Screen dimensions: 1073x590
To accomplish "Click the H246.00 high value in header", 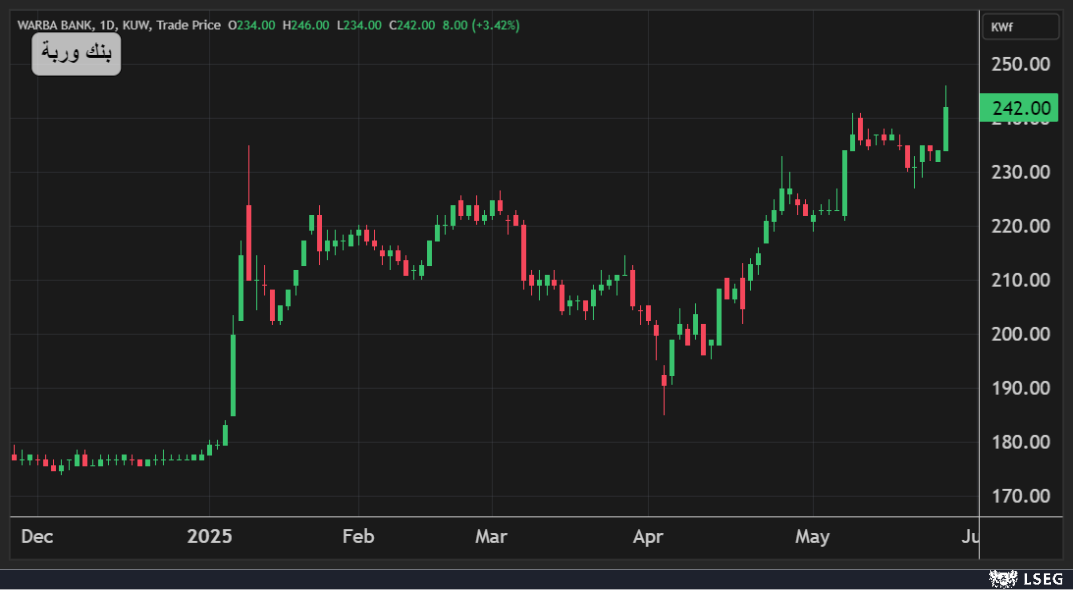I will coord(308,25).
